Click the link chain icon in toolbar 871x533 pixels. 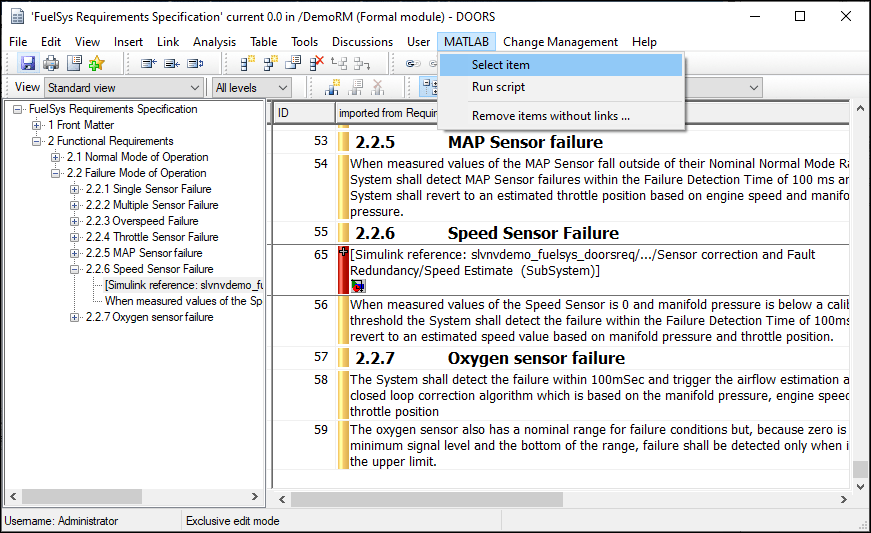coord(412,63)
